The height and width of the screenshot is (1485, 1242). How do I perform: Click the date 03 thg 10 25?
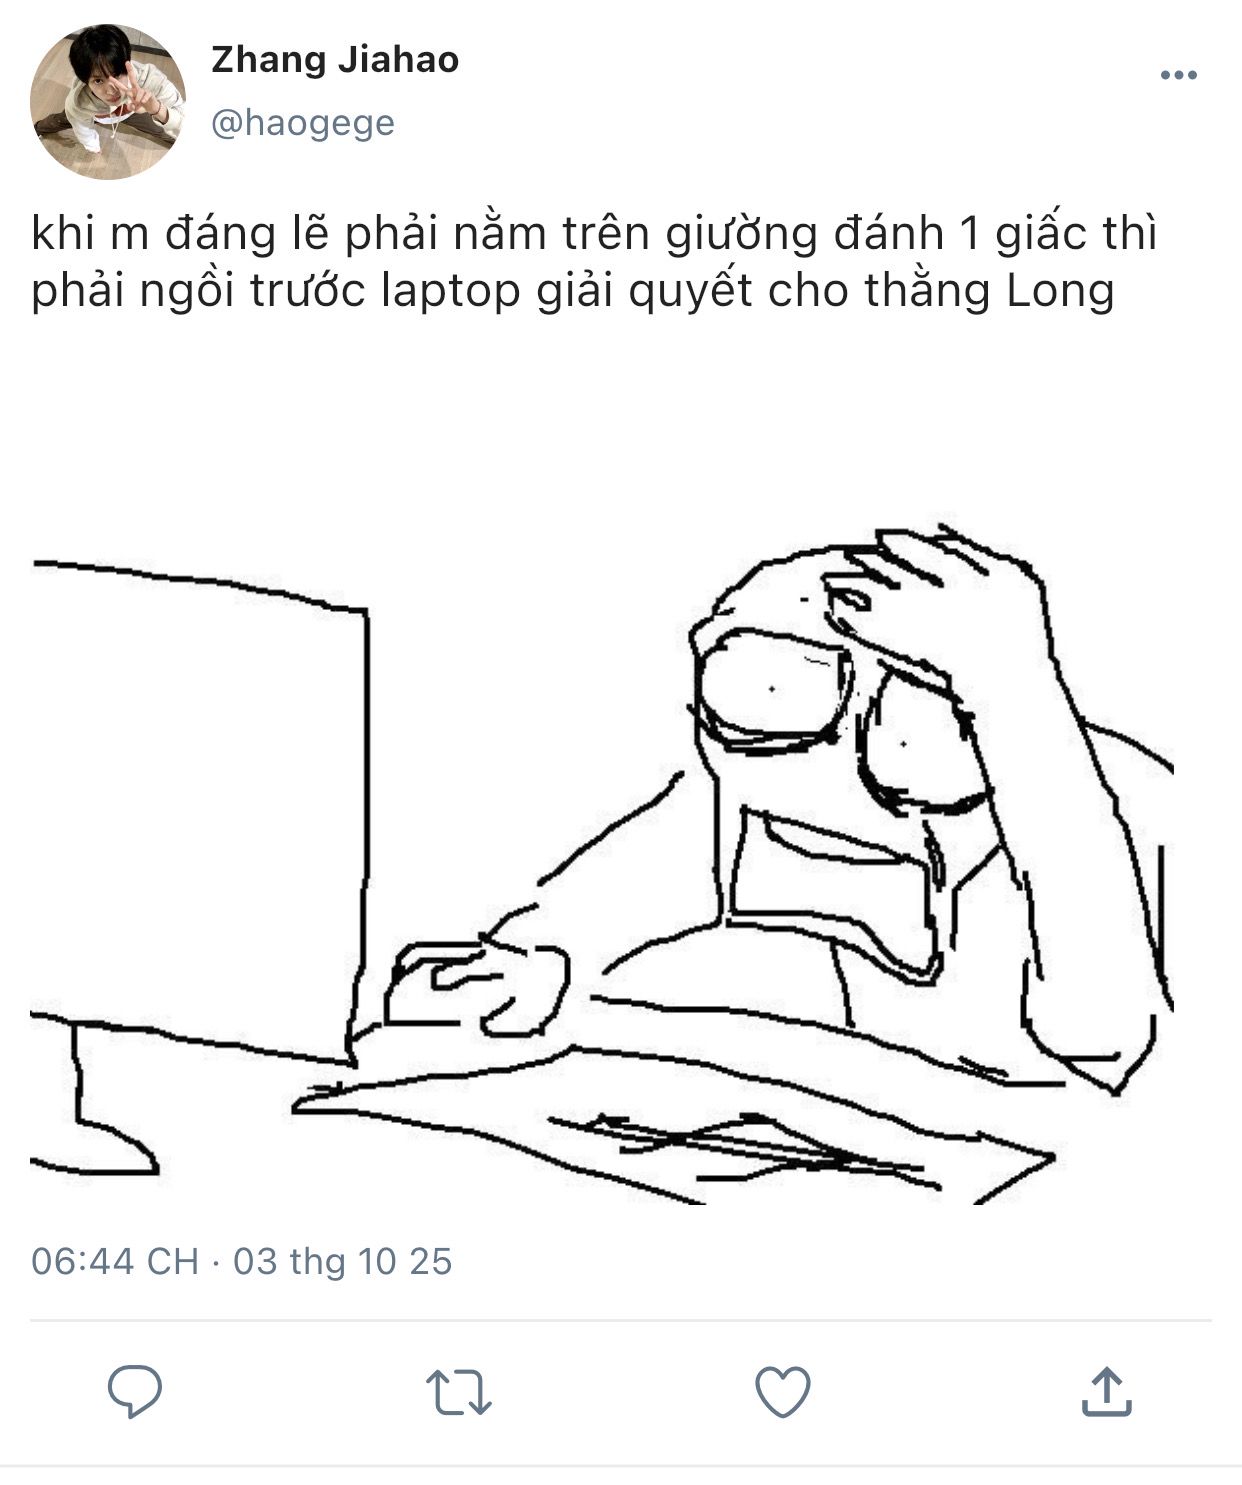[343, 1261]
